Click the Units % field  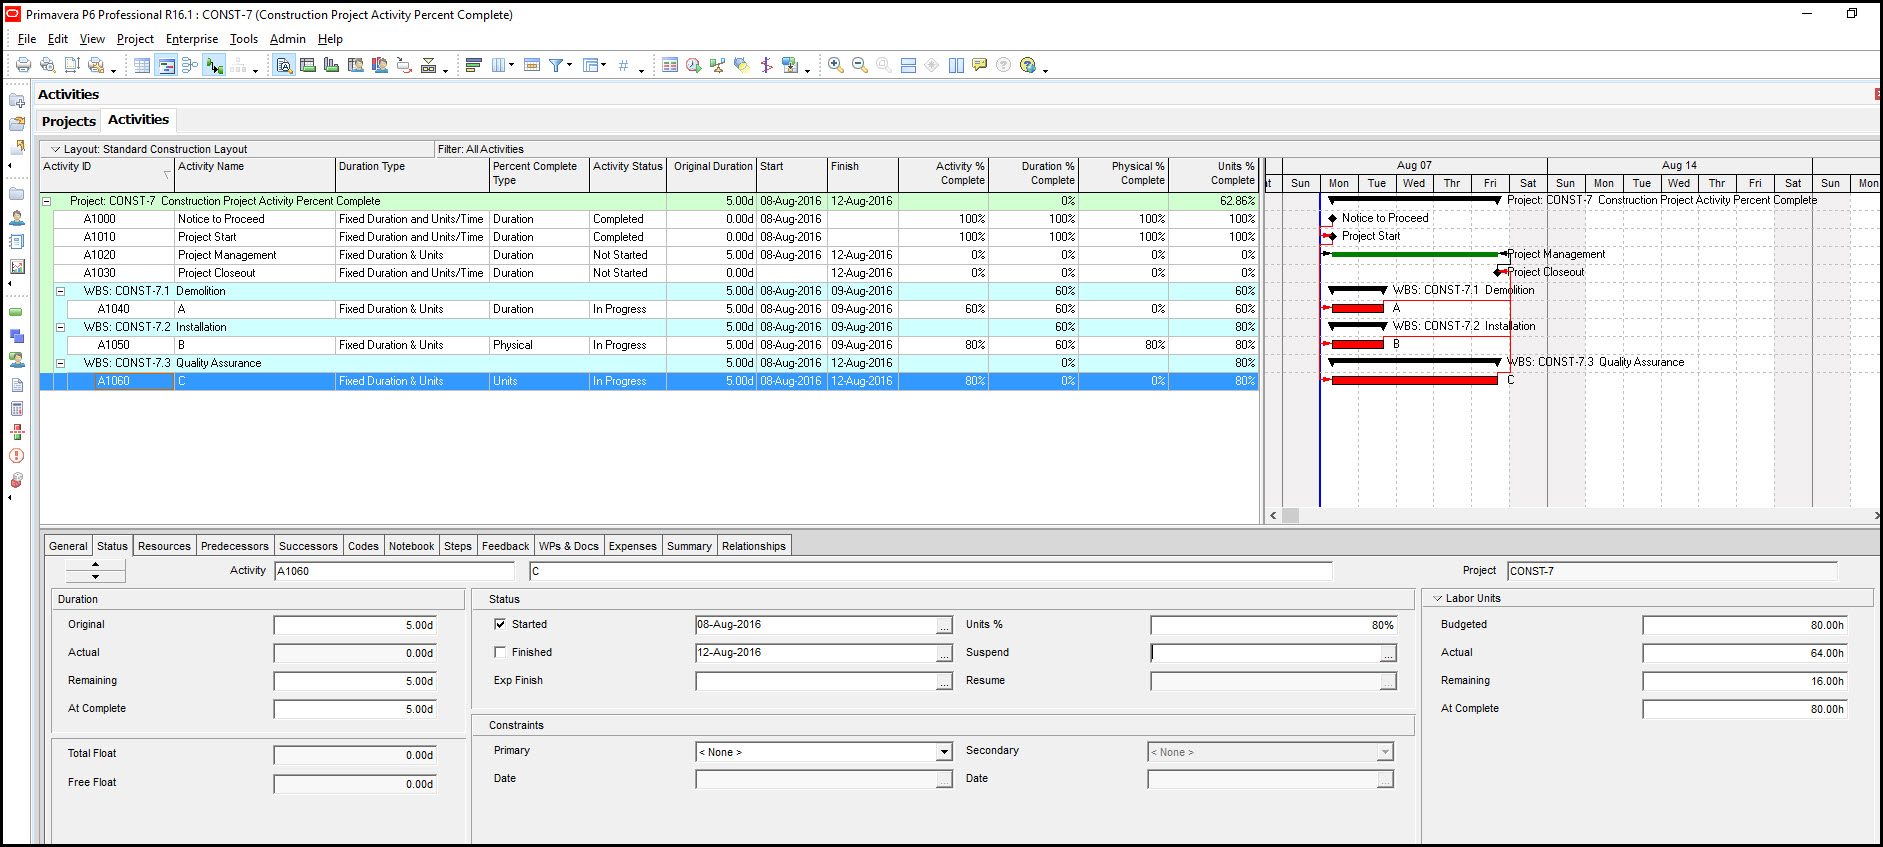tap(1273, 625)
